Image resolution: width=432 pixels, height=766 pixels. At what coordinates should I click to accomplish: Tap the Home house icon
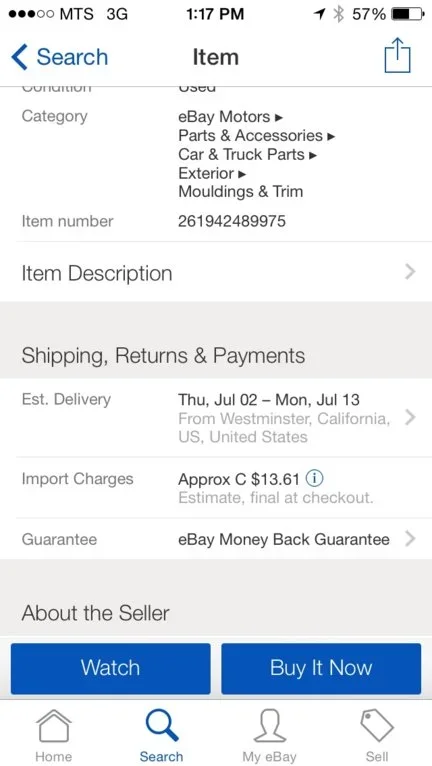point(54,726)
